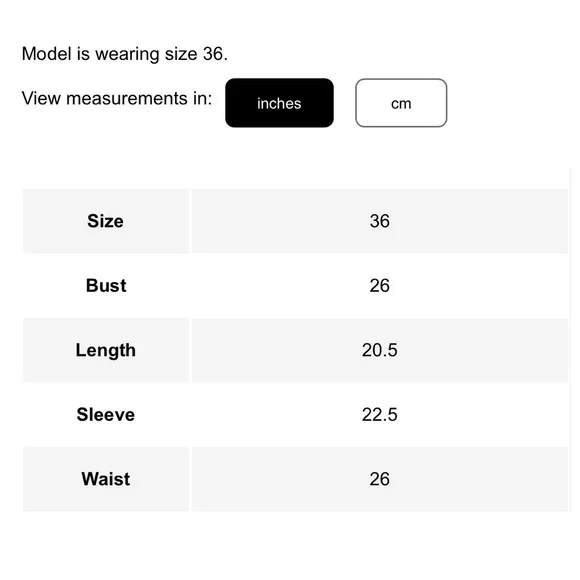Viewport: 580px width, 580px height.
Task: Switch measurements to cm
Action: click(401, 103)
